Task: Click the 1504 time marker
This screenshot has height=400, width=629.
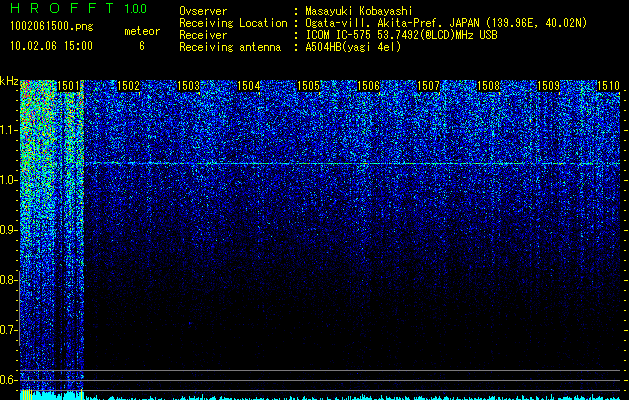Action: [249, 86]
